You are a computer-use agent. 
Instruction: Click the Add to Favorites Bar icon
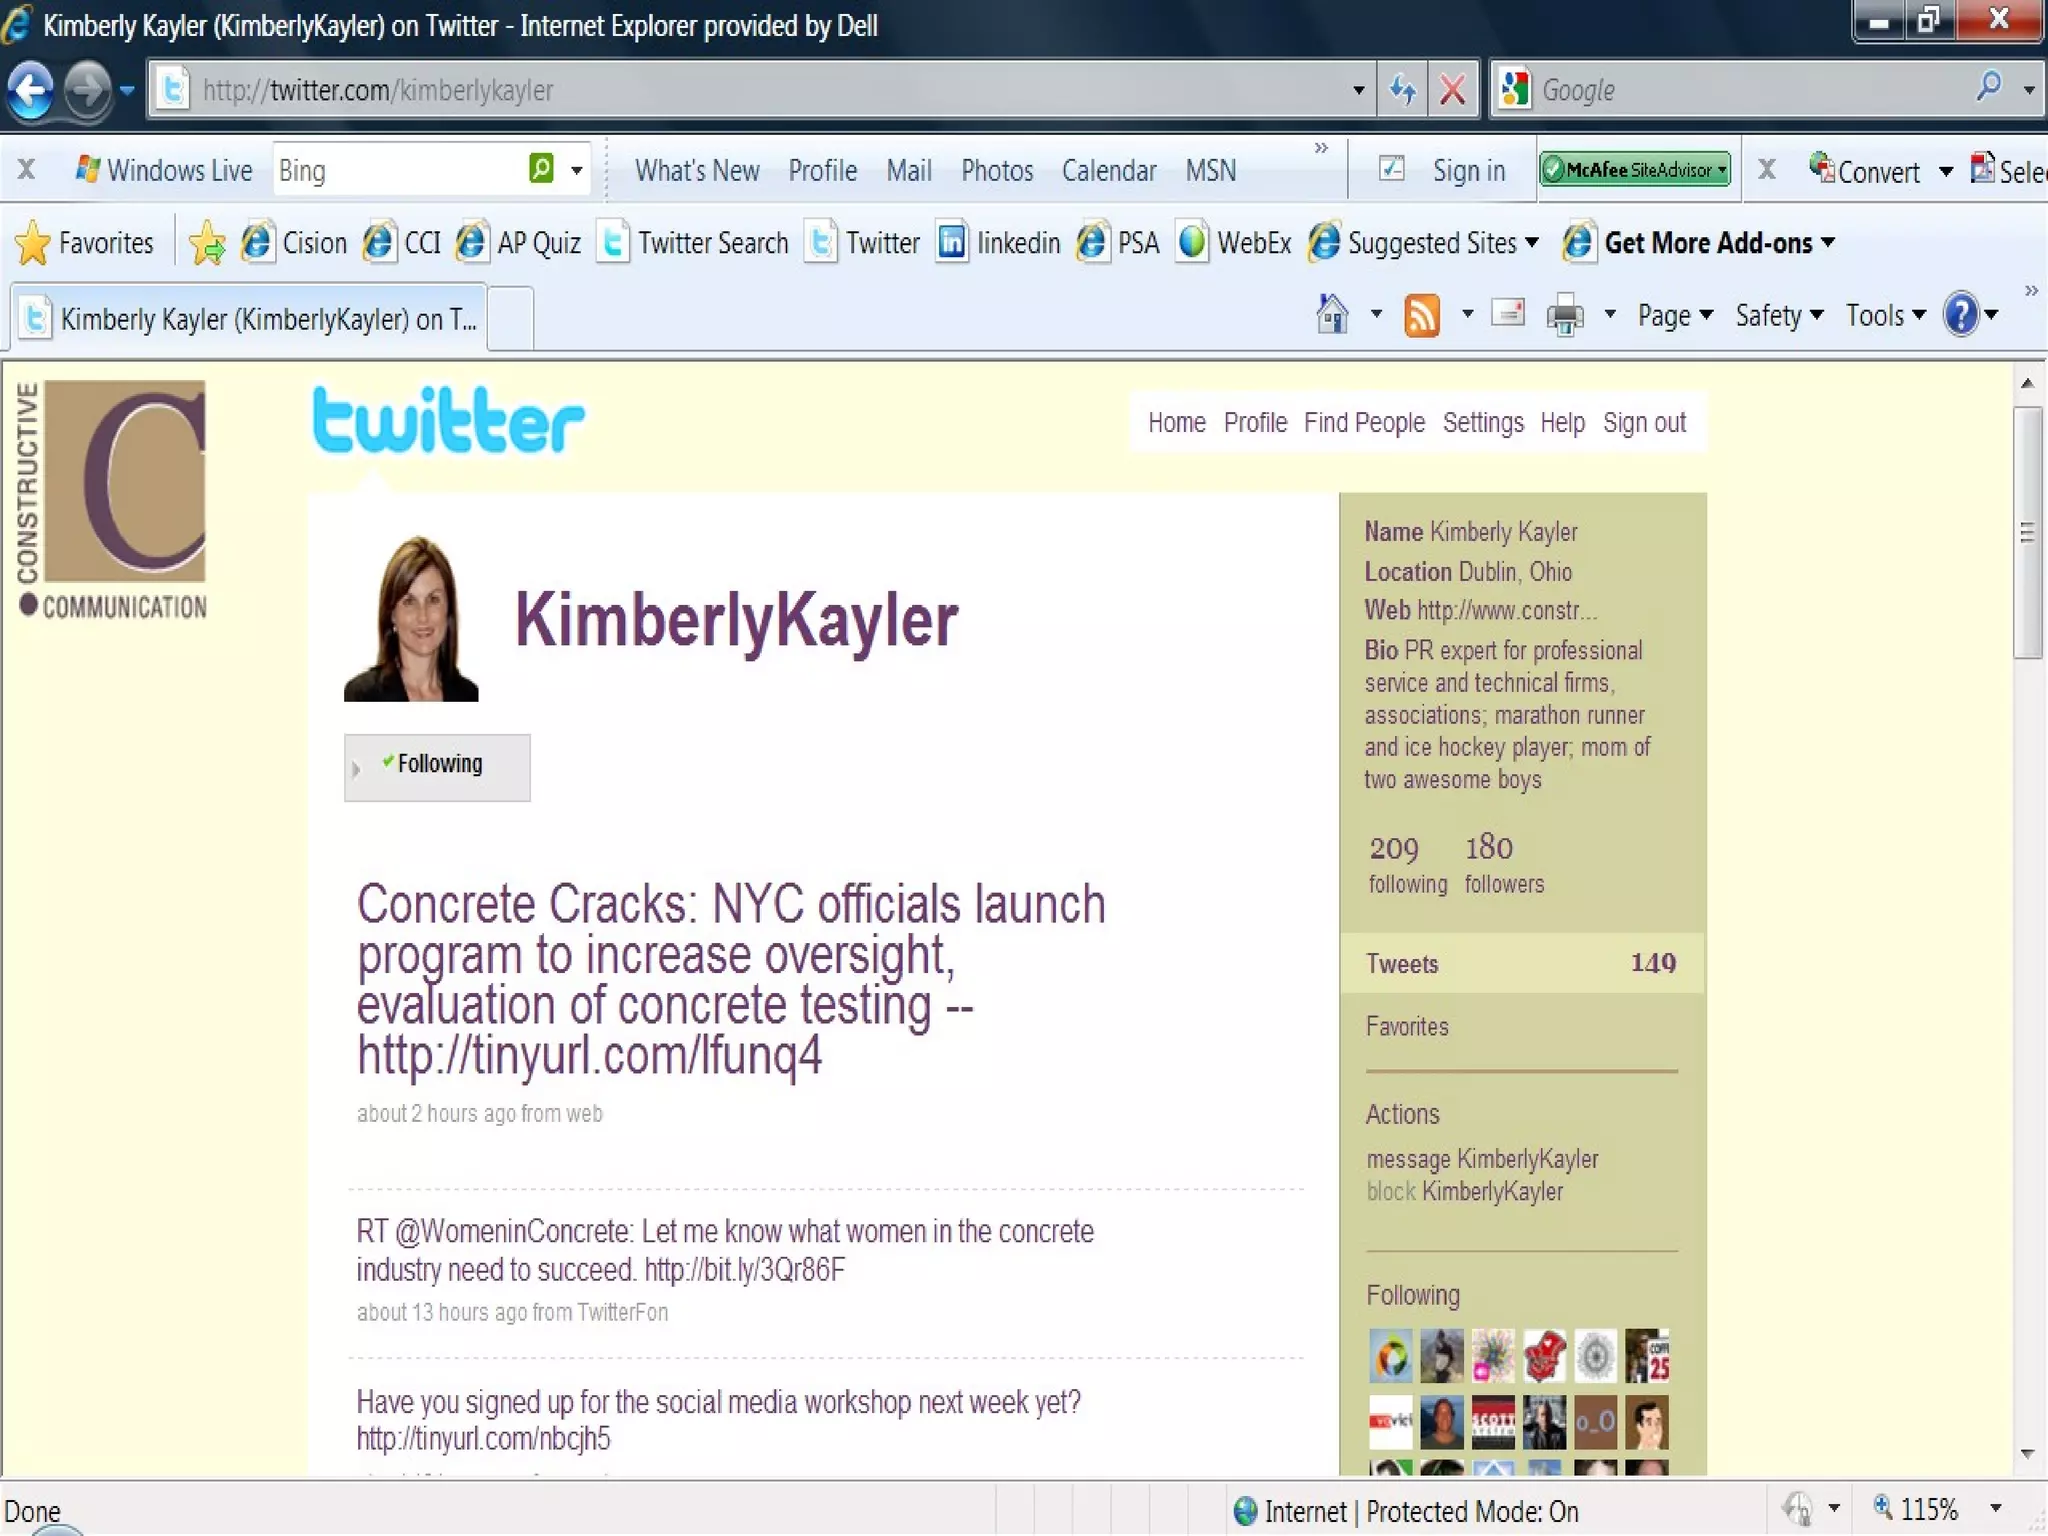(207, 243)
